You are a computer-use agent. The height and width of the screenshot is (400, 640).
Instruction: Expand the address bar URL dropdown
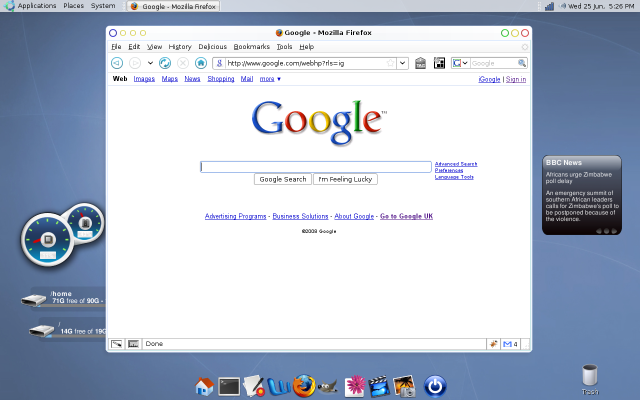(x=402, y=63)
